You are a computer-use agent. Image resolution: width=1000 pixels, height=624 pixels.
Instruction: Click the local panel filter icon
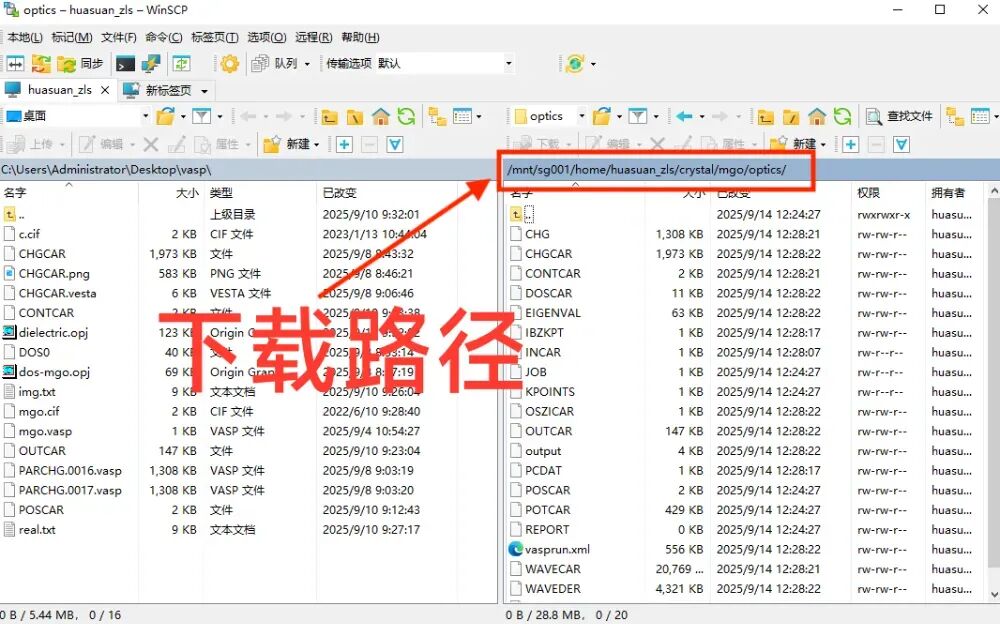coord(201,116)
